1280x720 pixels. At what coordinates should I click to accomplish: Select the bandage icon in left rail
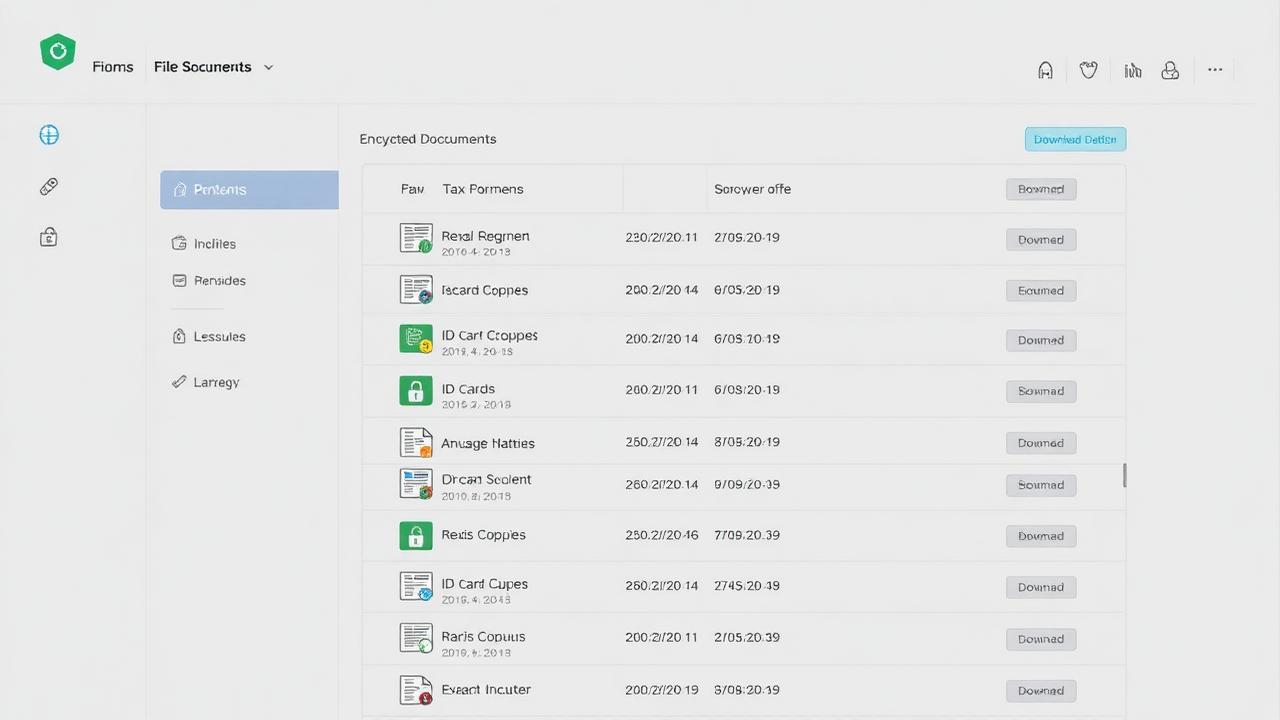click(49, 187)
